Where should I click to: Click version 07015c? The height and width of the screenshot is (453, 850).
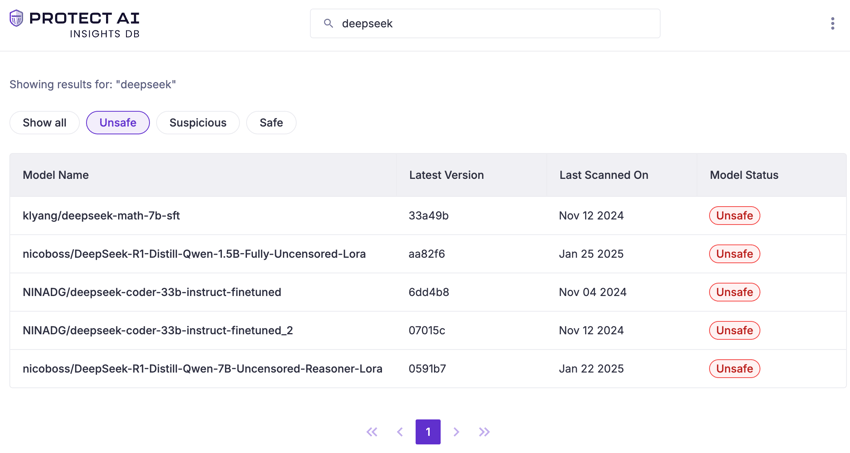click(427, 330)
